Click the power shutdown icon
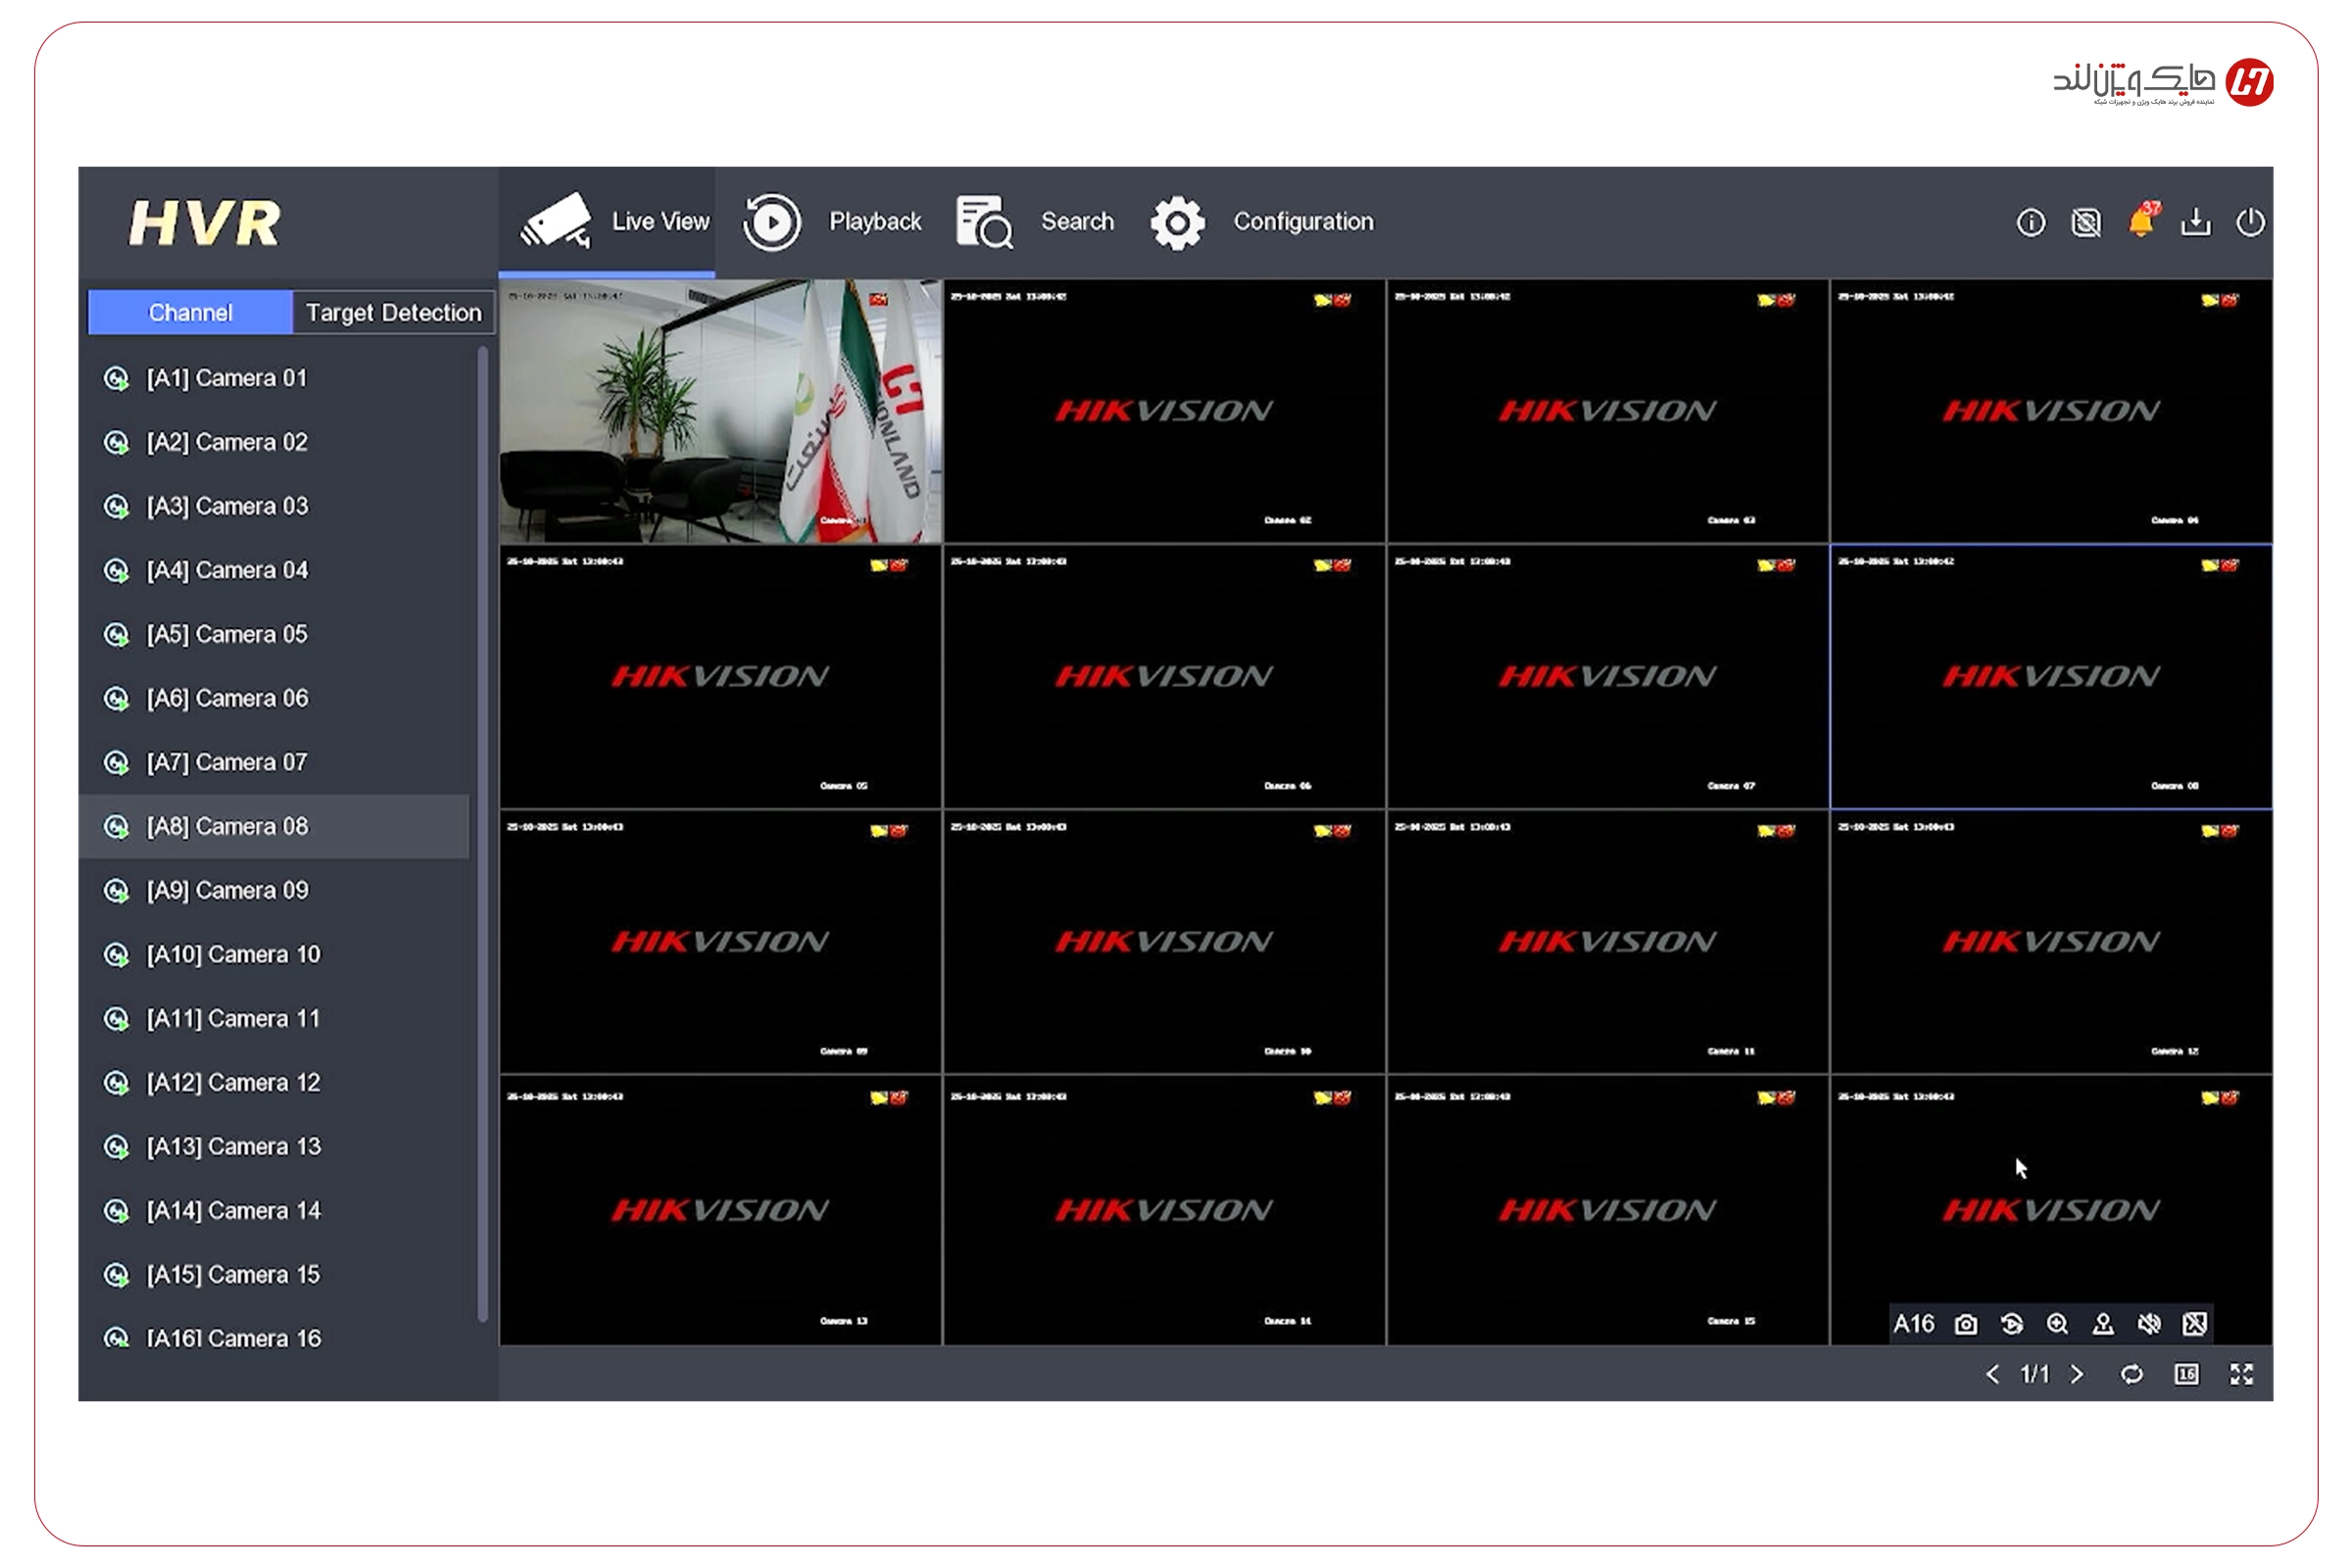This screenshot has width=2352, height=1568. point(2250,222)
